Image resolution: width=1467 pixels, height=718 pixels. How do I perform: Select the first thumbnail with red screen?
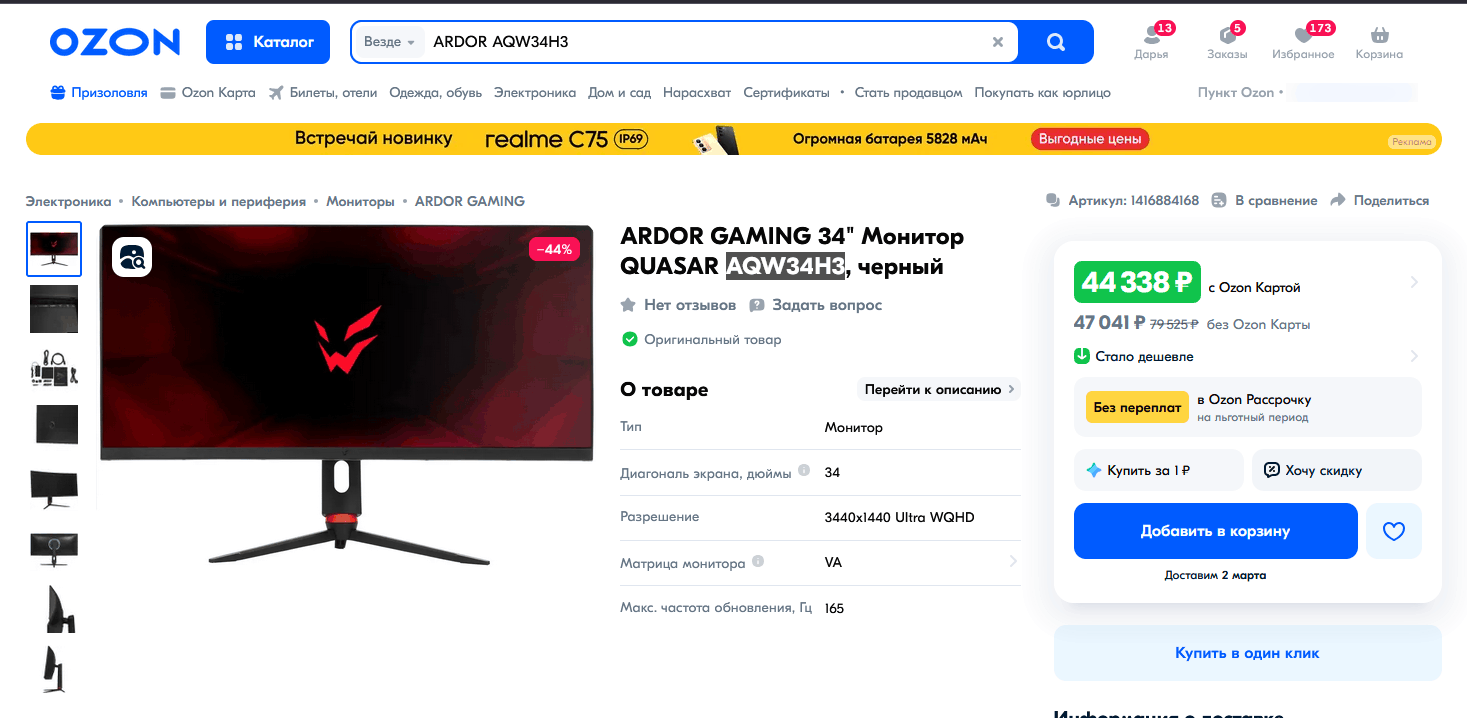(x=54, y=249)
